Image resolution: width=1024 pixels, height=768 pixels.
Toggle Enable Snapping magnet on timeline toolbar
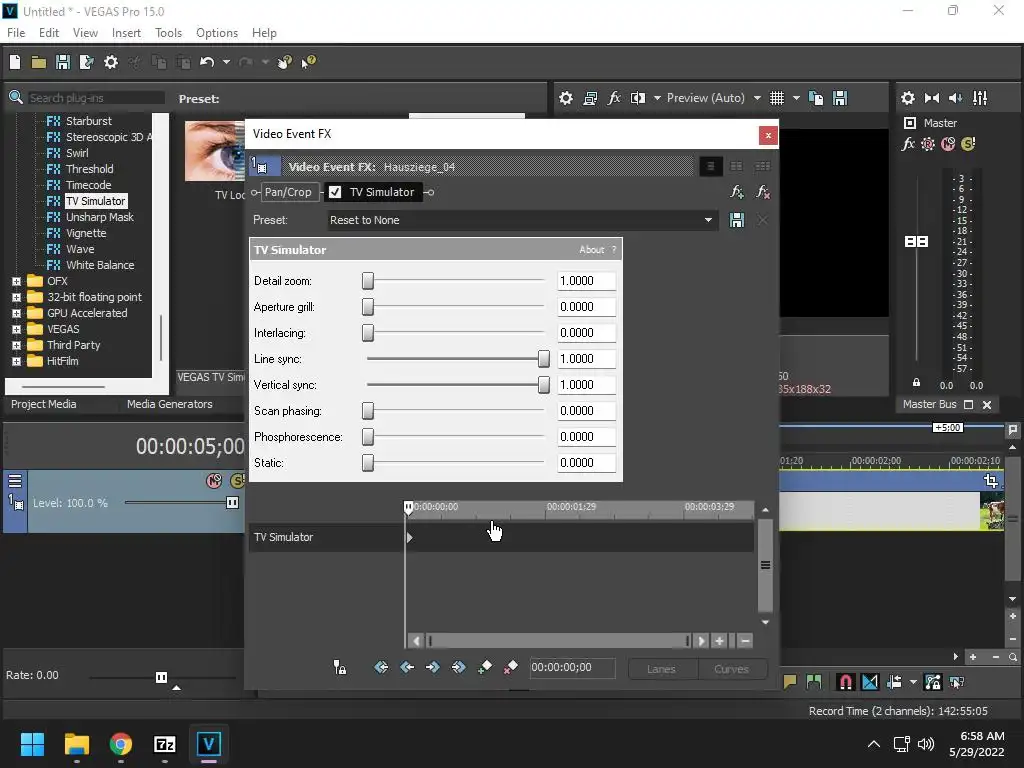pyautogui.click(x=845, y=682)
